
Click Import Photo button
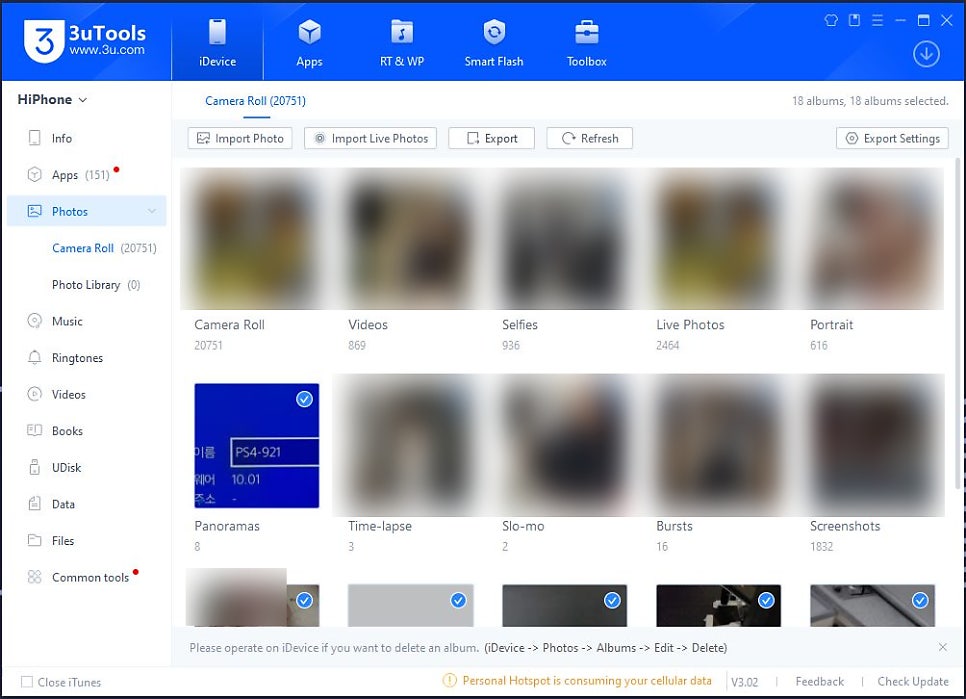click(240, 138)
